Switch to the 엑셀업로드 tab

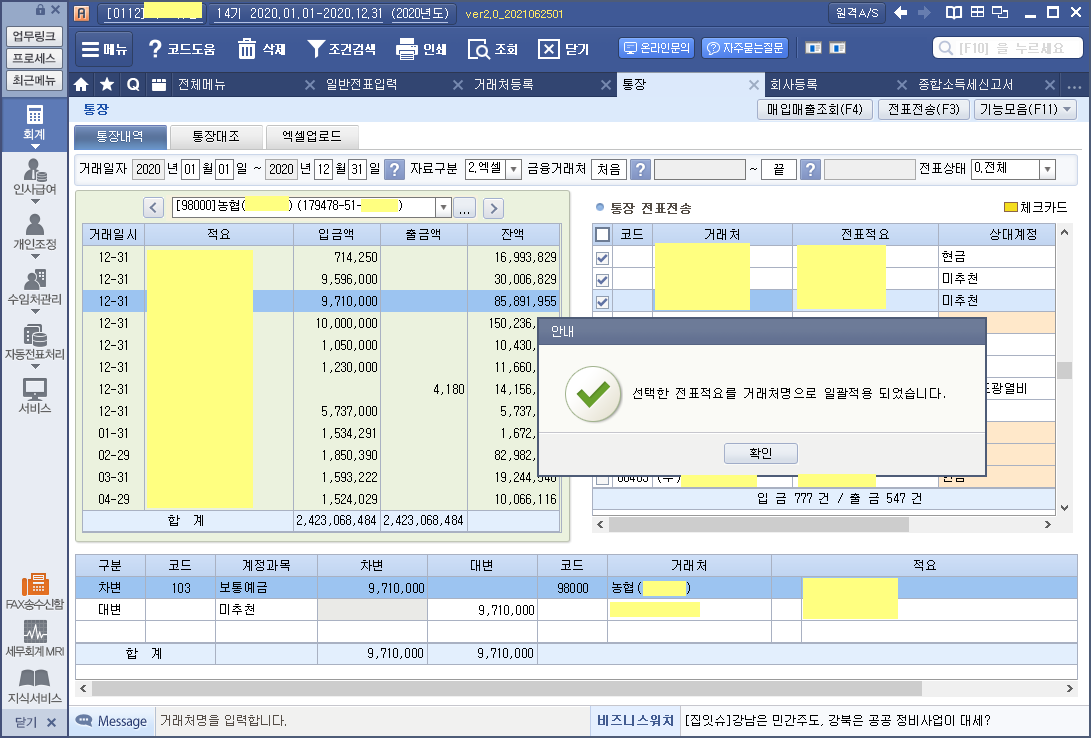click(x=312, y=137)
